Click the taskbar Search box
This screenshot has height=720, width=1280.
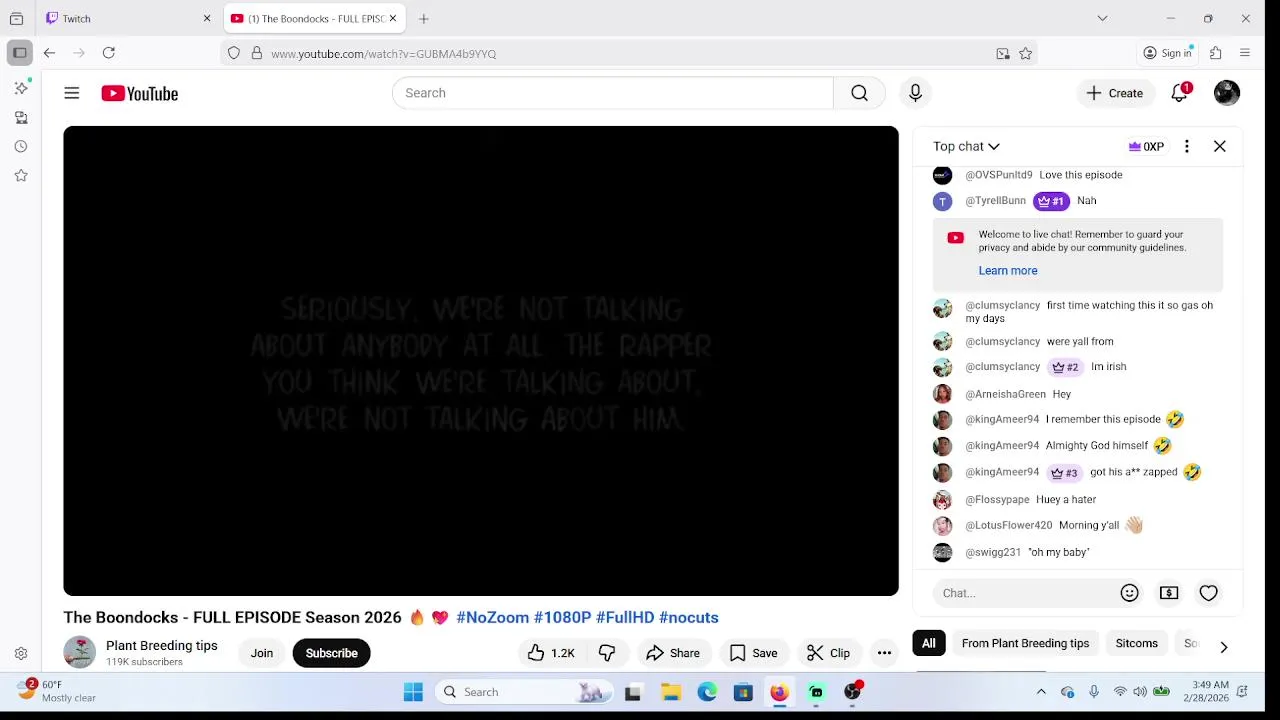coord(524,692)
